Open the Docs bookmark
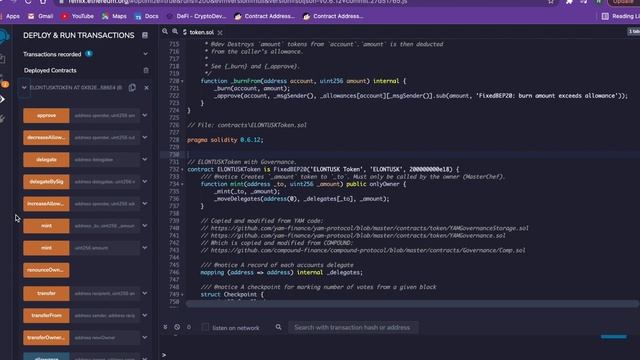 147,16
